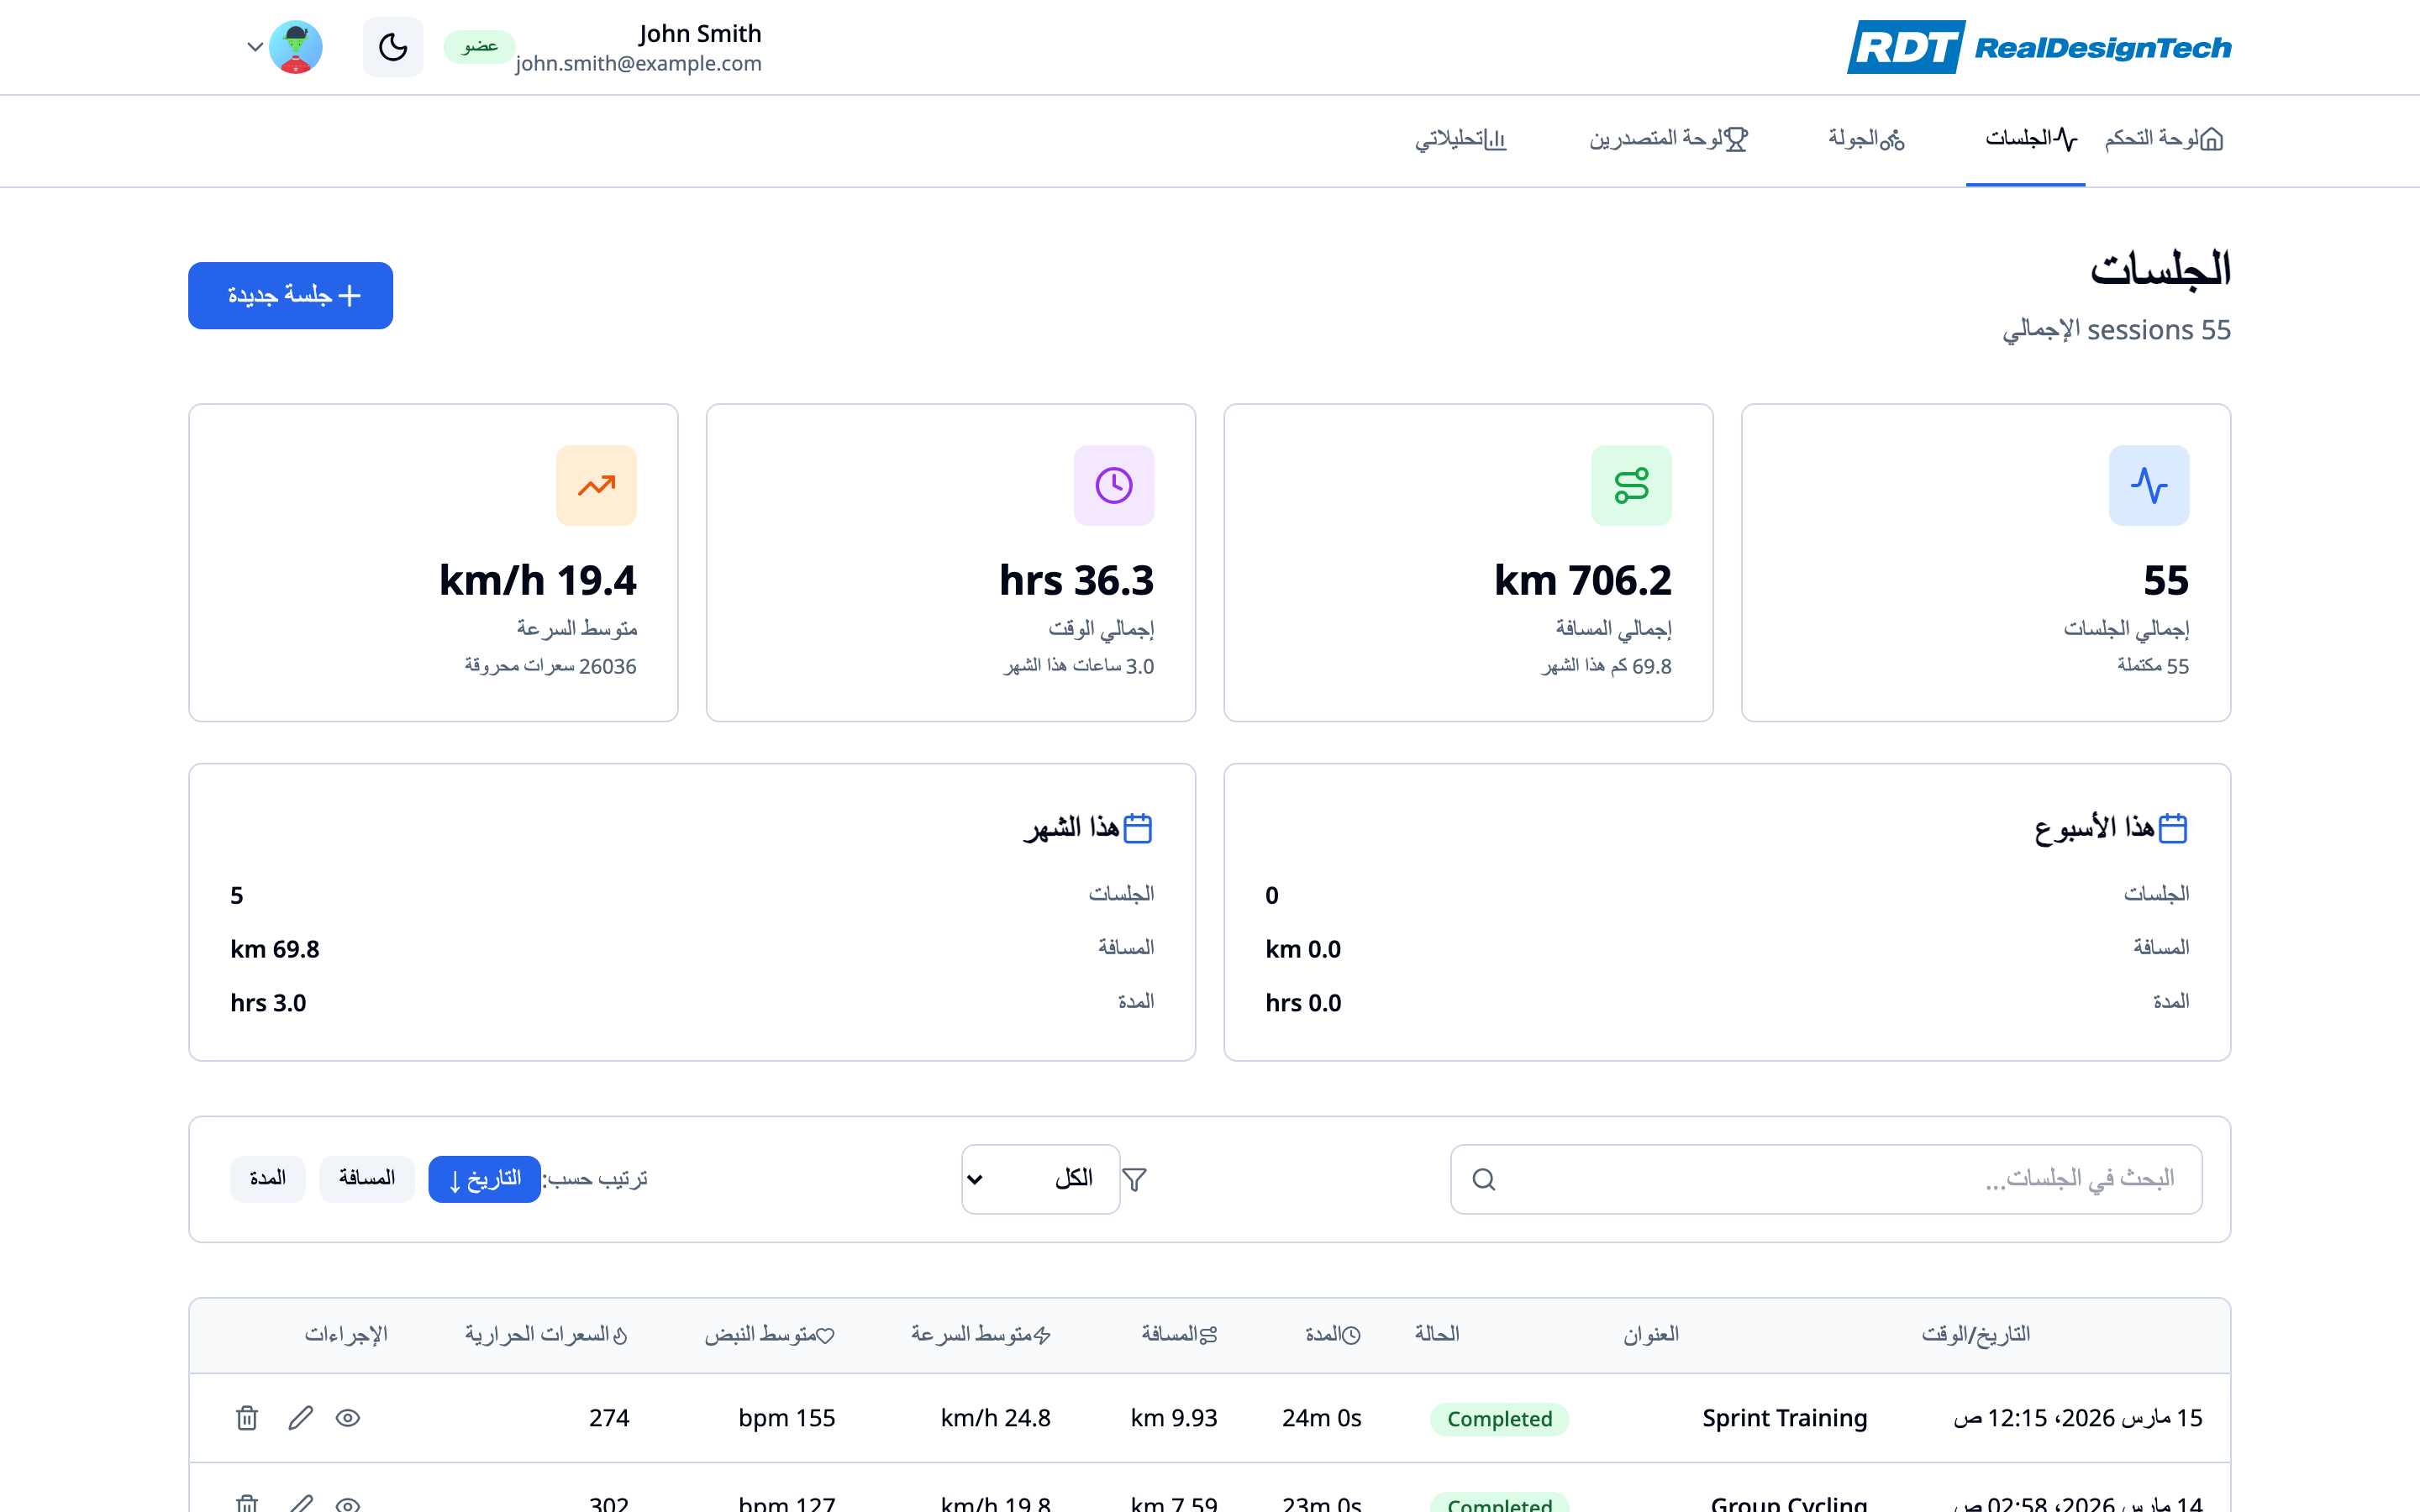Focus the البحث في الجلسات search field
The width and height of the screenshot is (2420, 1512).
click(1826, 1179)
